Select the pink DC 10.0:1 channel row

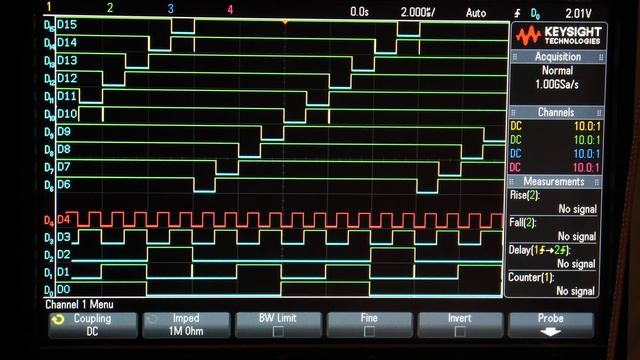555,167
